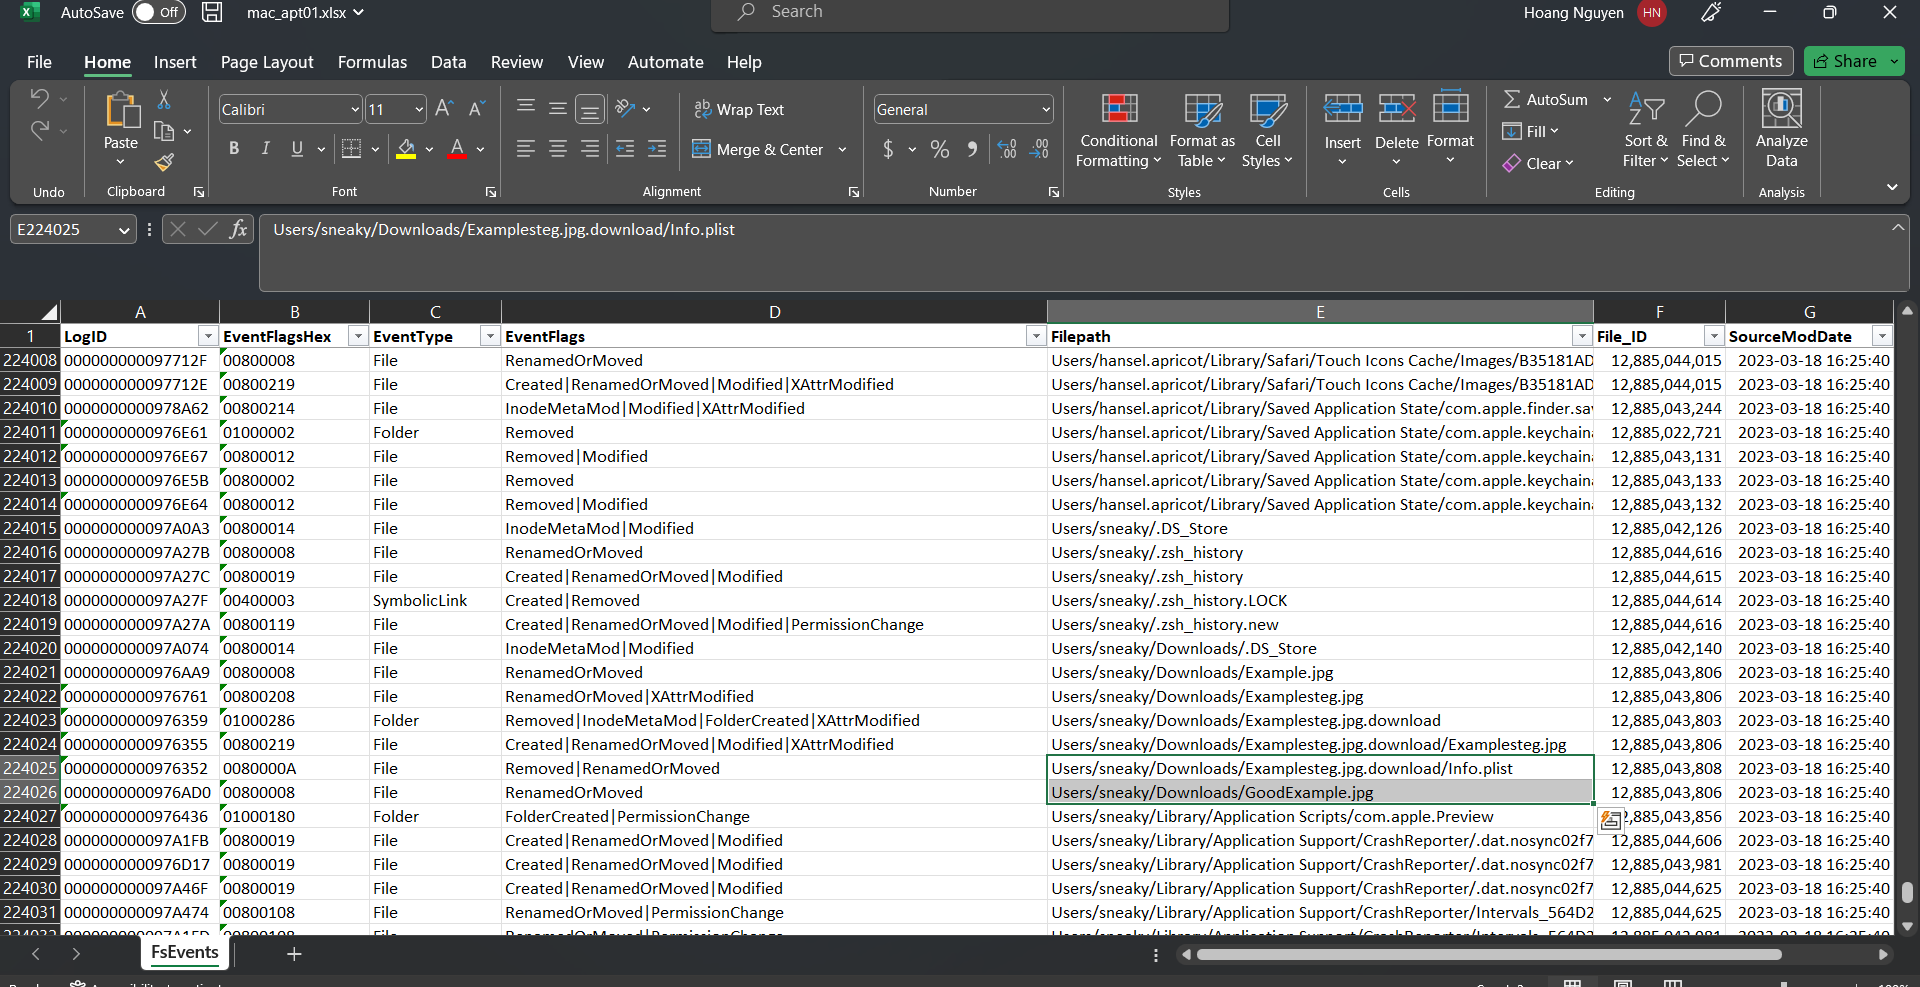Open Conditional Formatting options
The width and height of the screenshot is (1920, 987).
pyautogui.click(x=1117, y=130)
